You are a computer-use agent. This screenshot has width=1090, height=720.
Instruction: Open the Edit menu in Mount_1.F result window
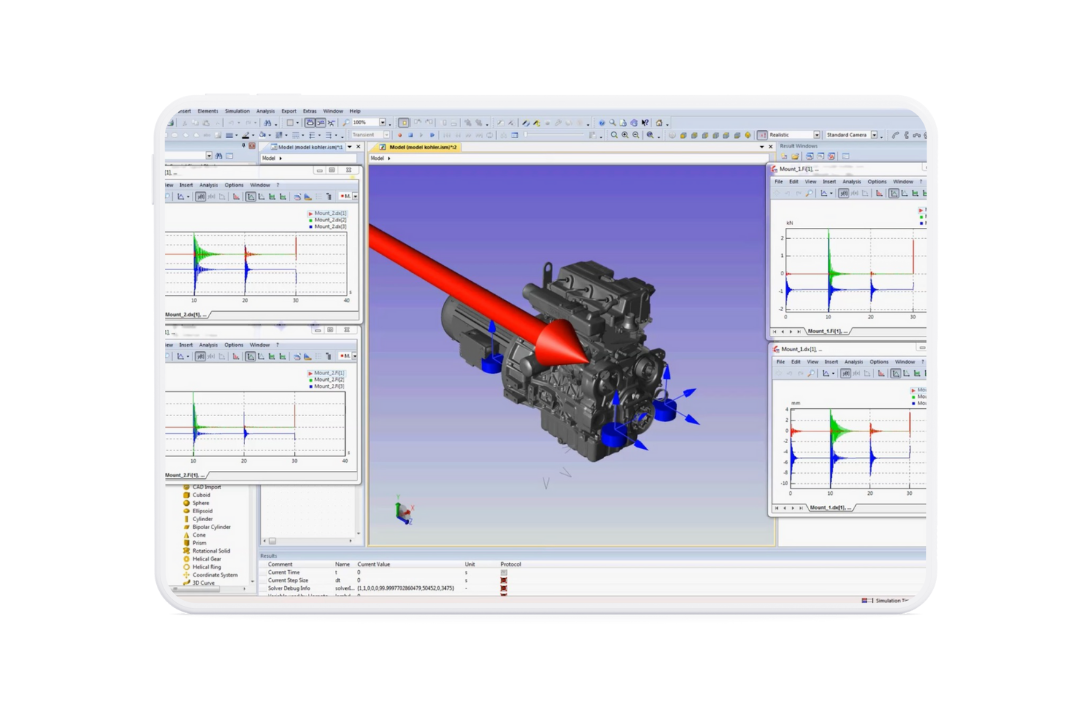(x=793, y=182)
